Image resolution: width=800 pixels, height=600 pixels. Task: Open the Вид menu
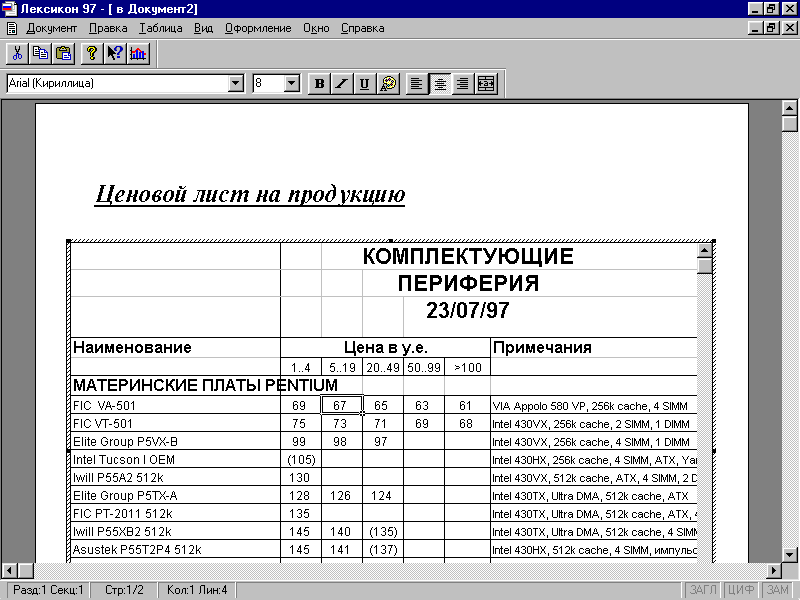pos(204,29)
